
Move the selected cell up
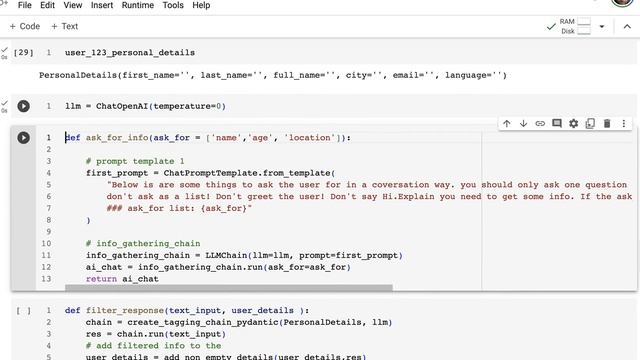click(x=507, y=124)
